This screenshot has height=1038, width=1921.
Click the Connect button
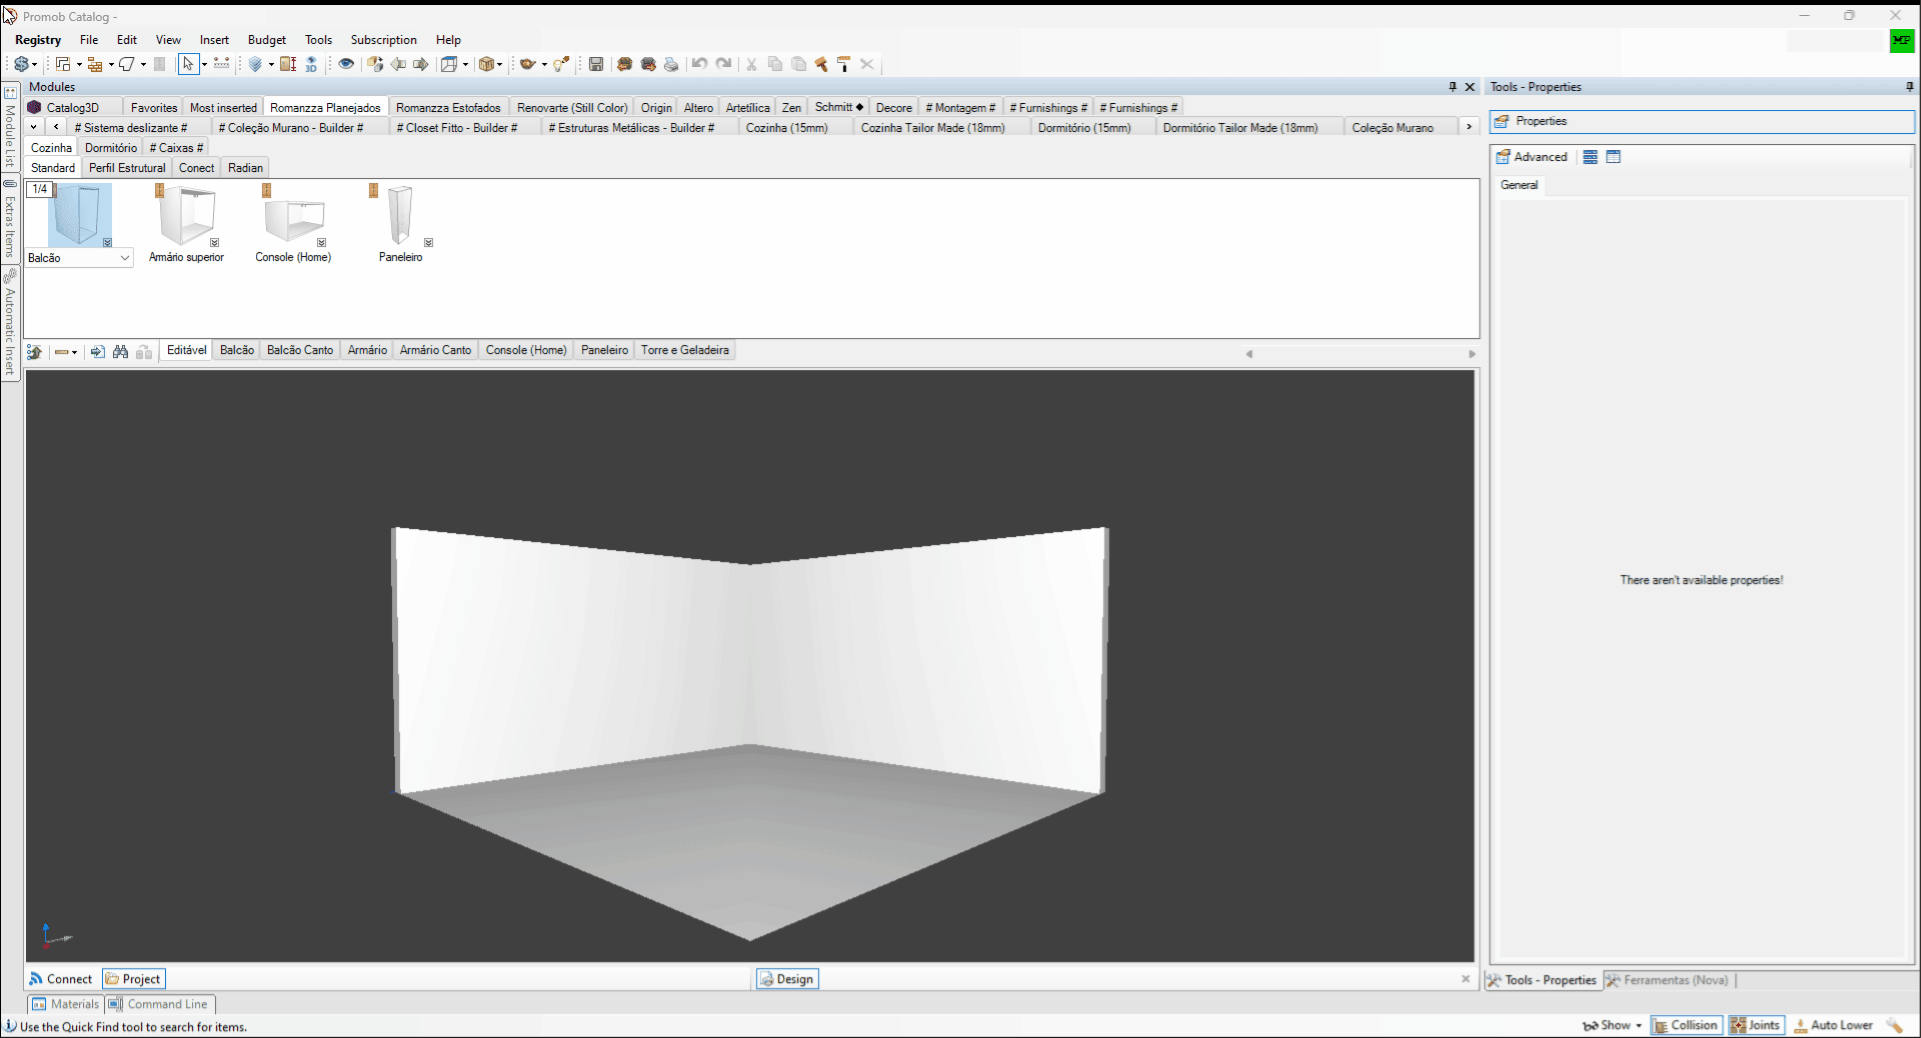coord(61,979)
